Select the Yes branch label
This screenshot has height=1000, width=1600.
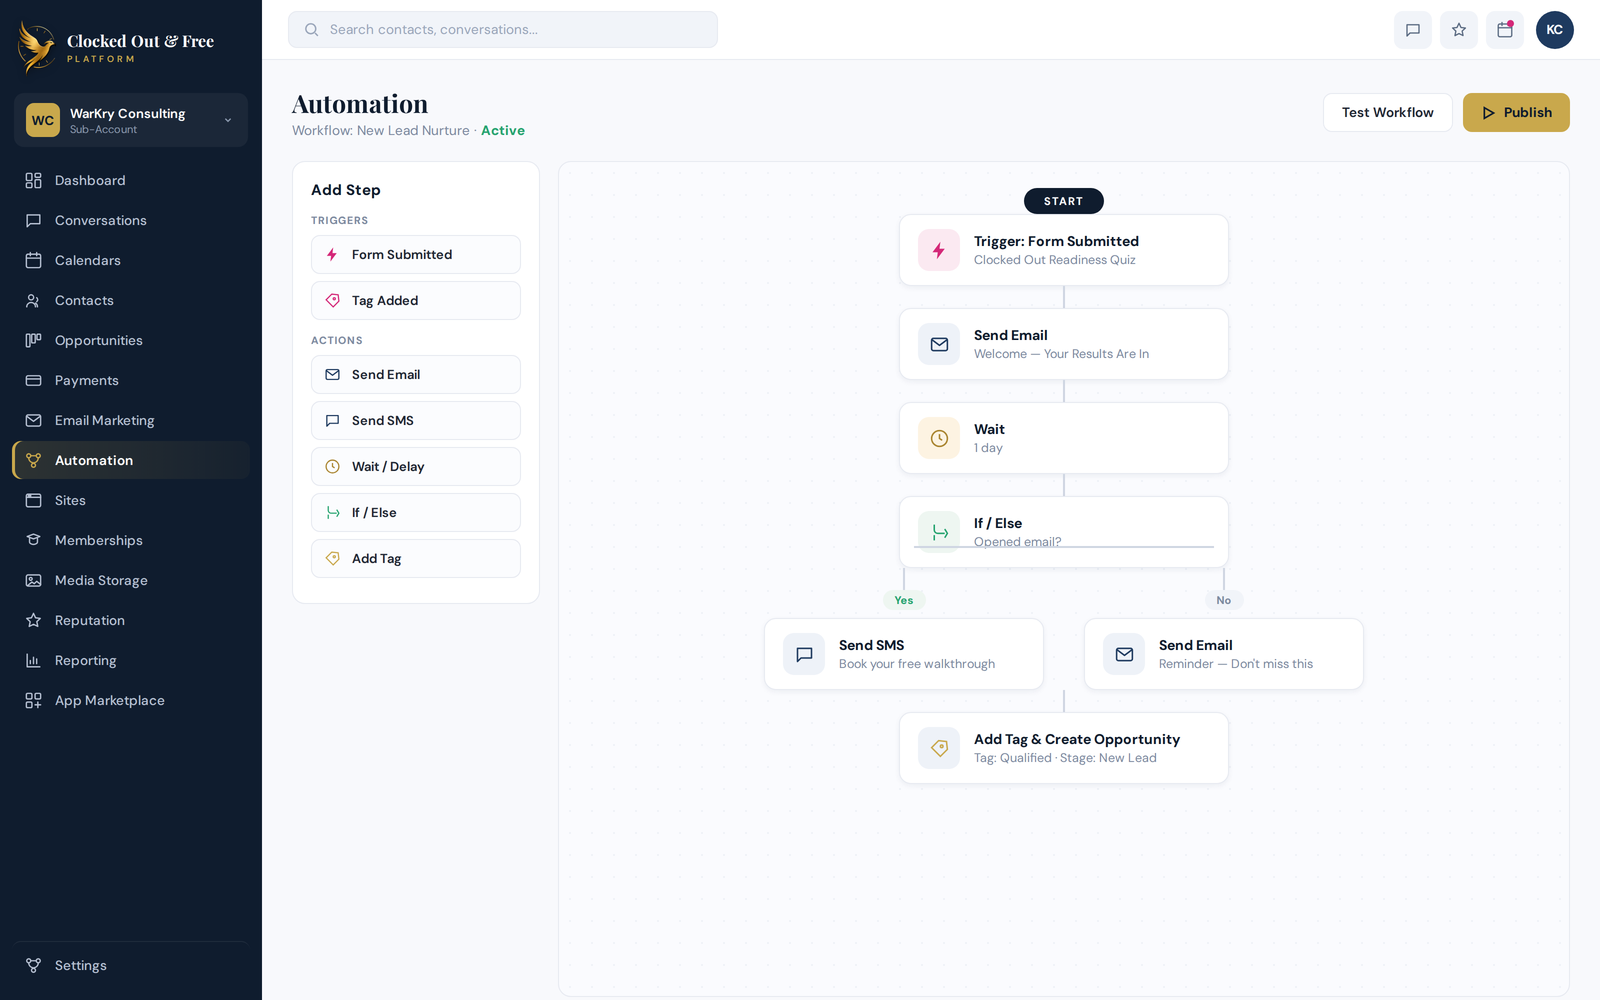click(904, 600)
